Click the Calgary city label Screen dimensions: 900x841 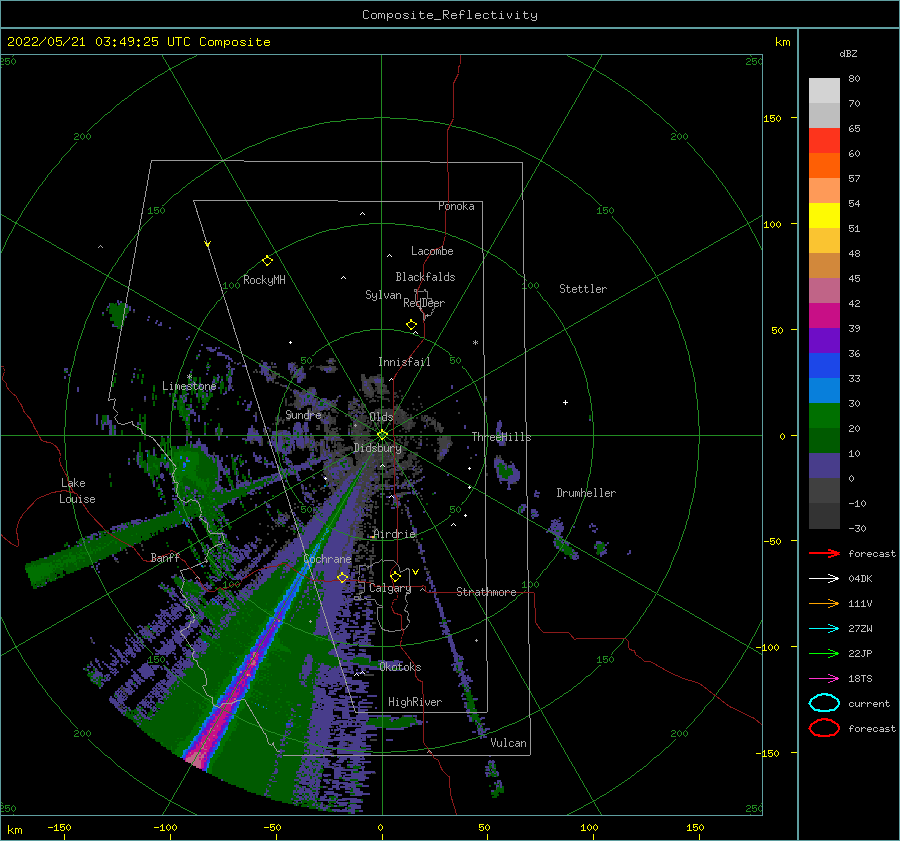click(x=390, y=588)
